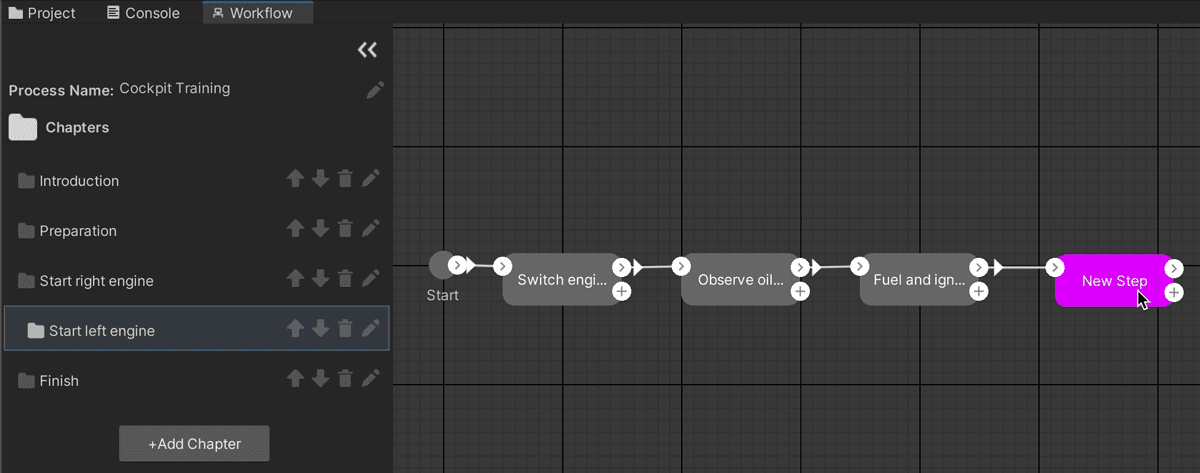Image resolution: width=1200 pixels, height=473 pixels.
Task: Click the Add Chapter button
Action: pyautogui.click(x=194, y=444)
